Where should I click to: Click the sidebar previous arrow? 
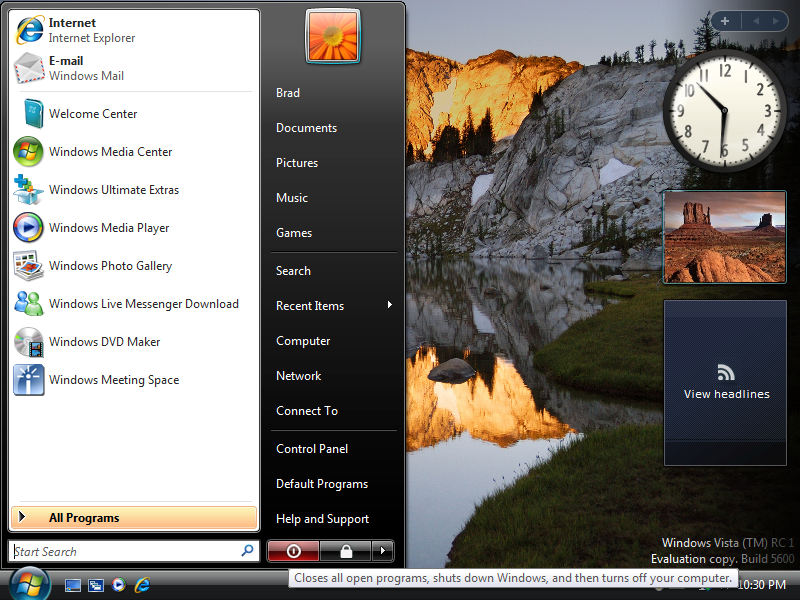tap(756, 21)
